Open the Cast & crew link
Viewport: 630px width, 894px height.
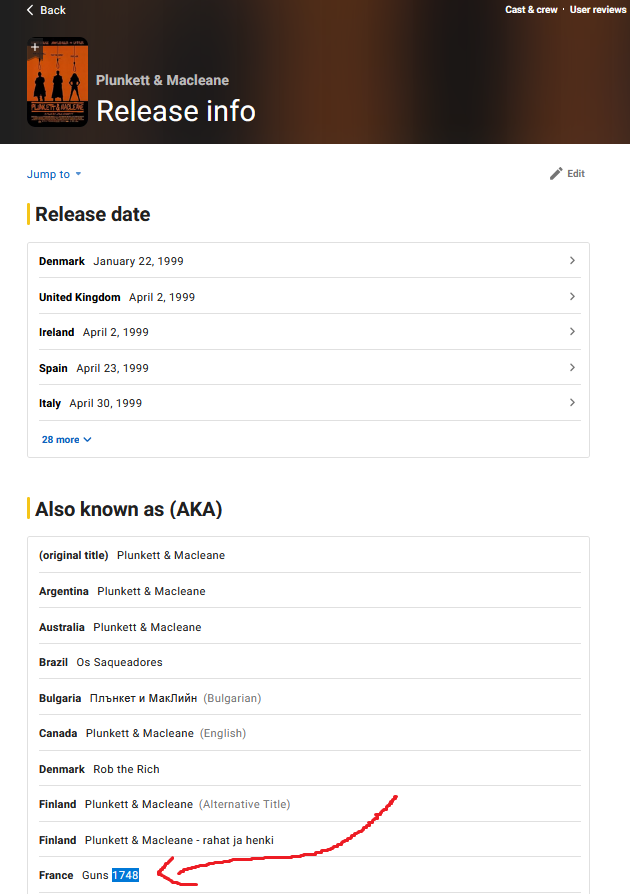pyautogui.click(x=531, y=10)
